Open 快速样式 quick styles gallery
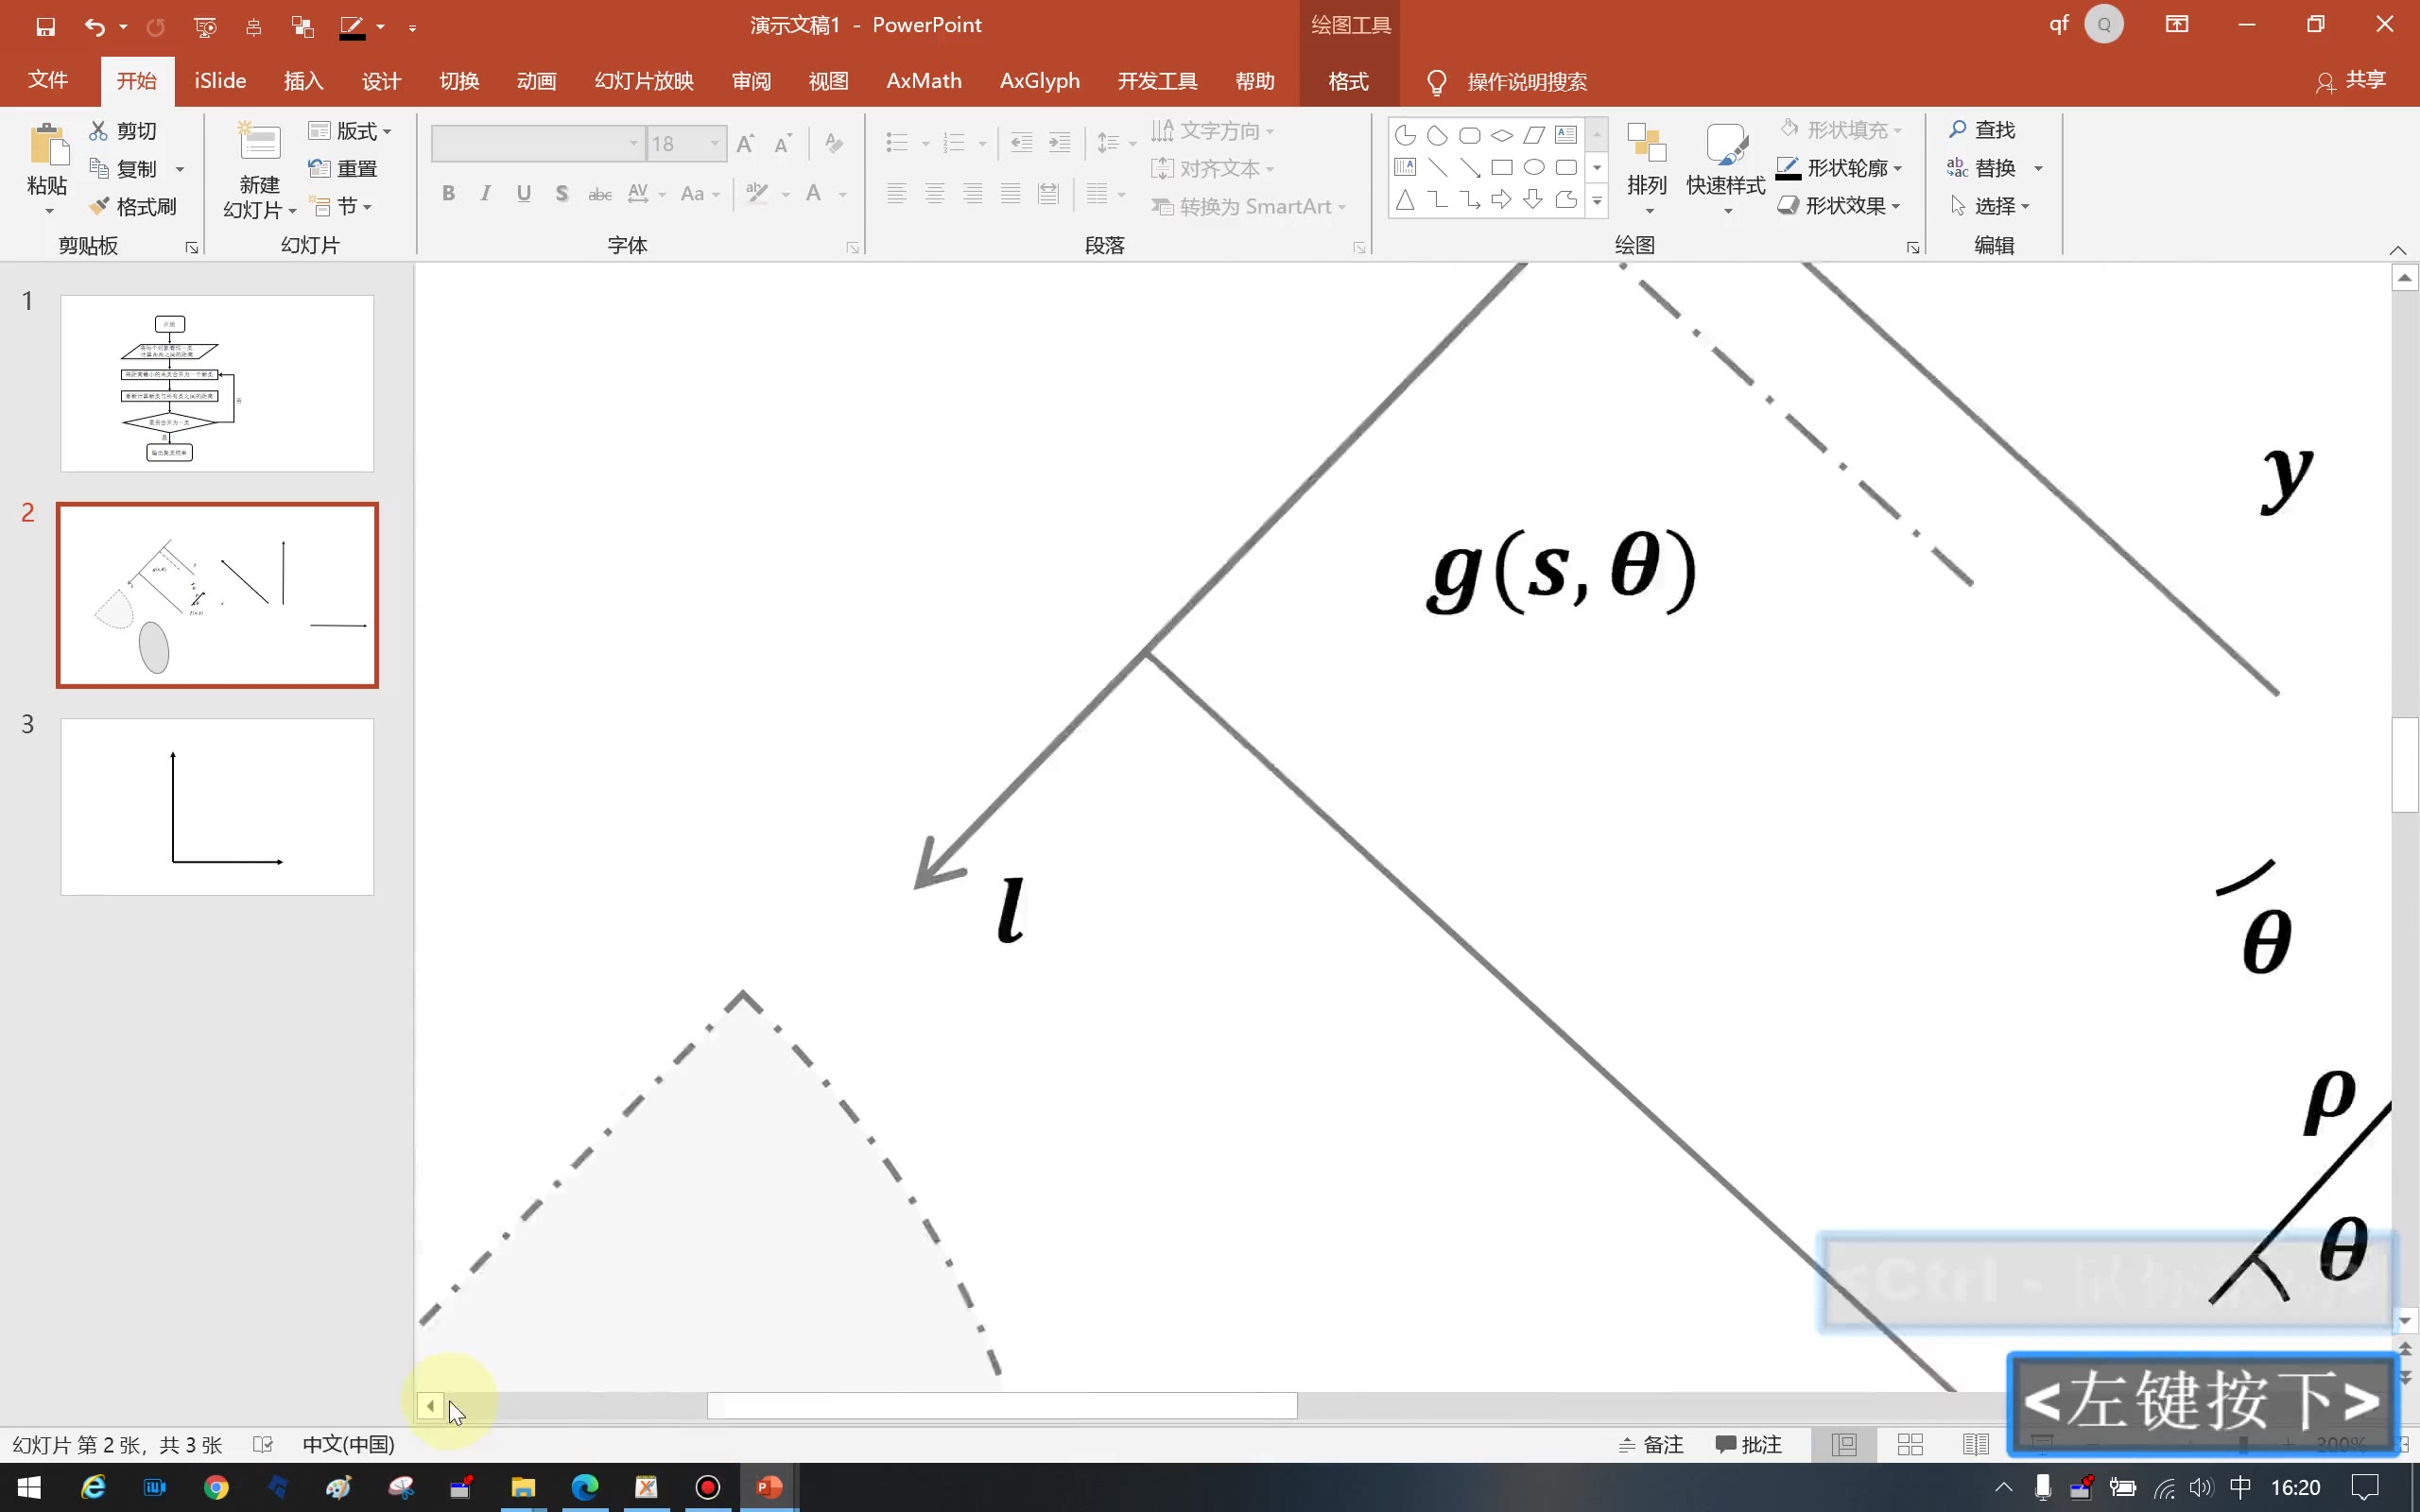This screenshot has height=1512, width=2420. tap(1726, 168)
